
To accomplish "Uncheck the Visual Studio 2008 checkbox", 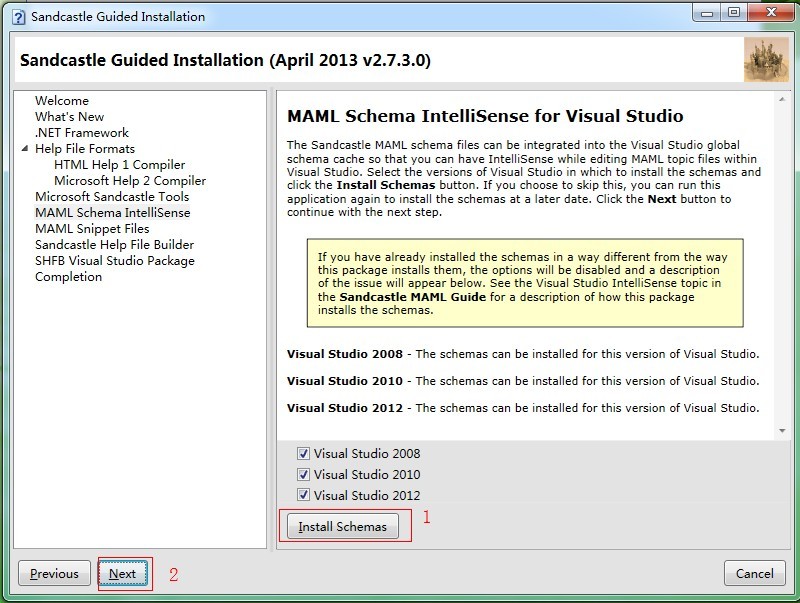I will 304,454.
